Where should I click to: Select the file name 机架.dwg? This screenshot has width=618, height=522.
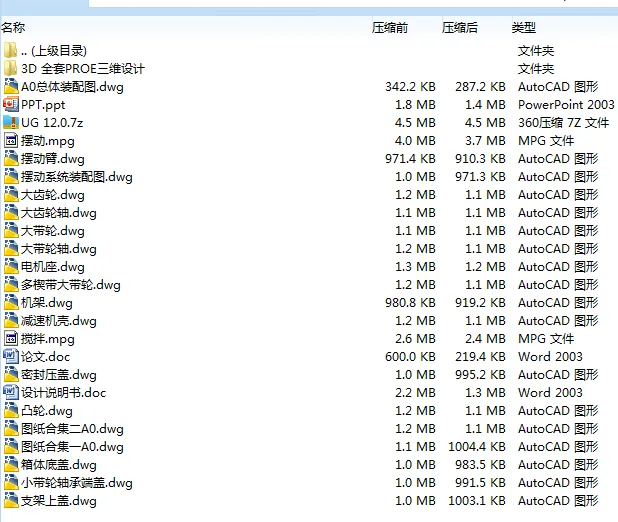point(47,303)
